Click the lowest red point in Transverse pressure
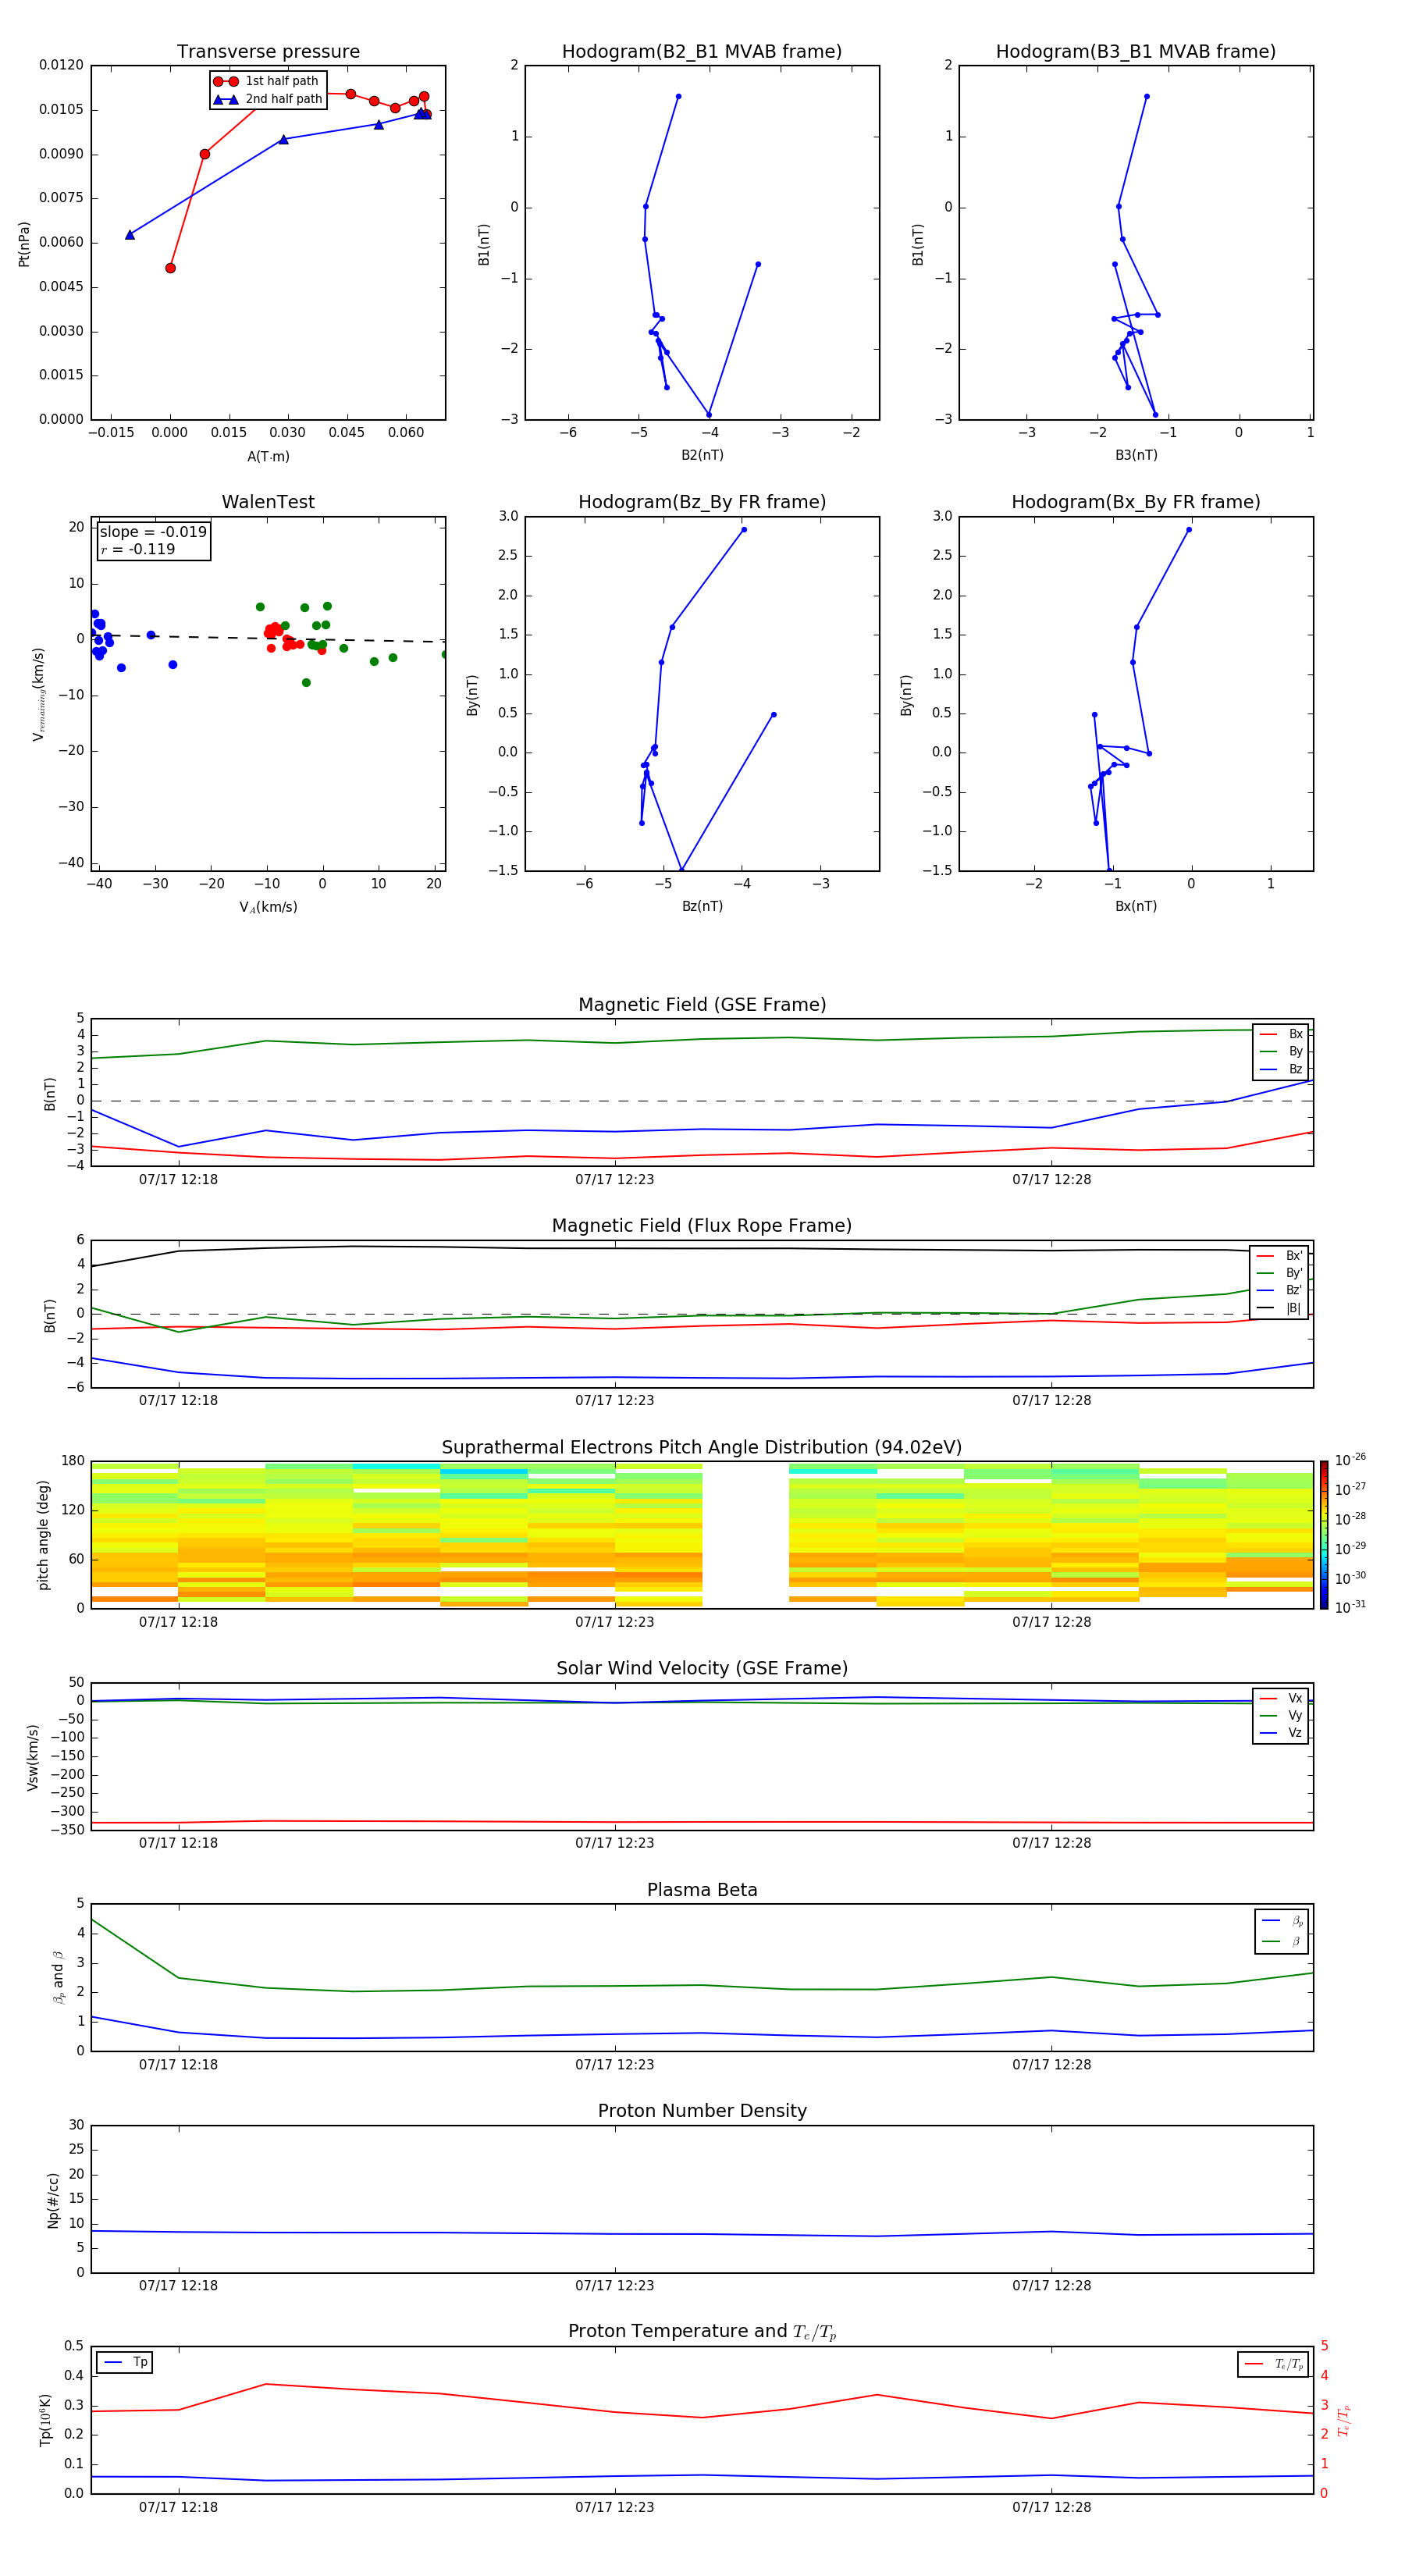Image resolution: width=1405 pixels, height=2576 pixels. (x=170, y=268)
